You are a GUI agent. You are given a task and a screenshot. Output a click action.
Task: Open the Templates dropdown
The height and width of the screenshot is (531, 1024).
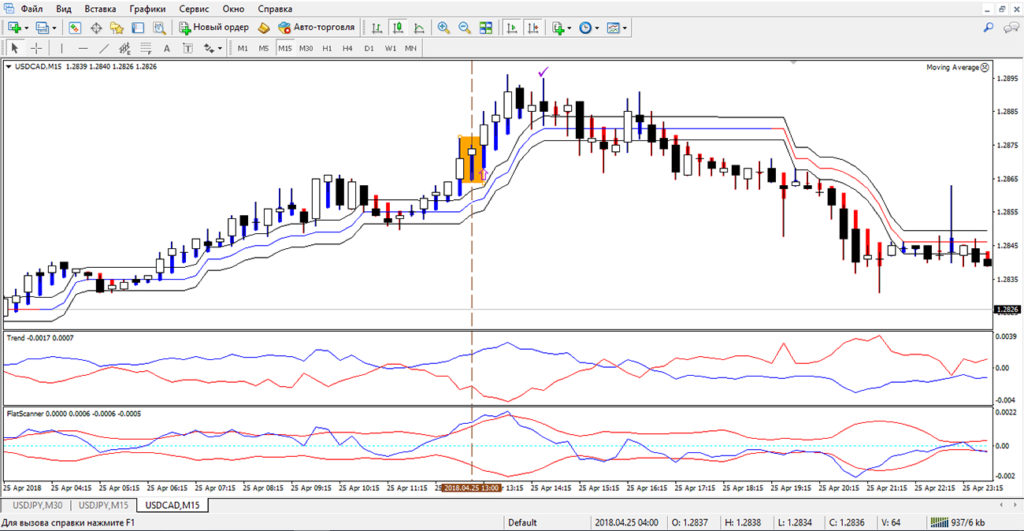[617, 28]
